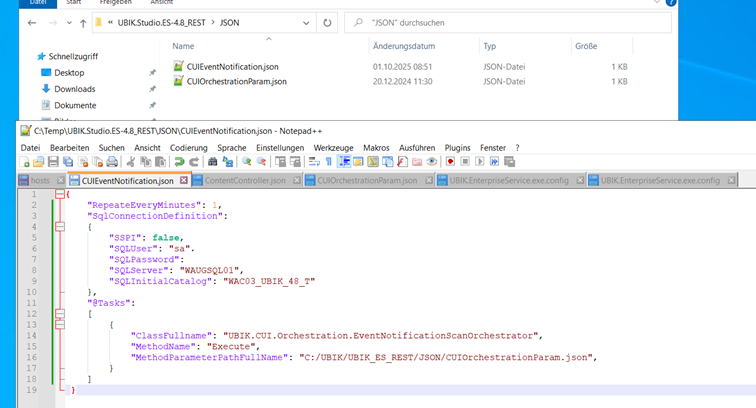
Task: Click the Save file toolbar icon
Action: [x=53, y=161]
